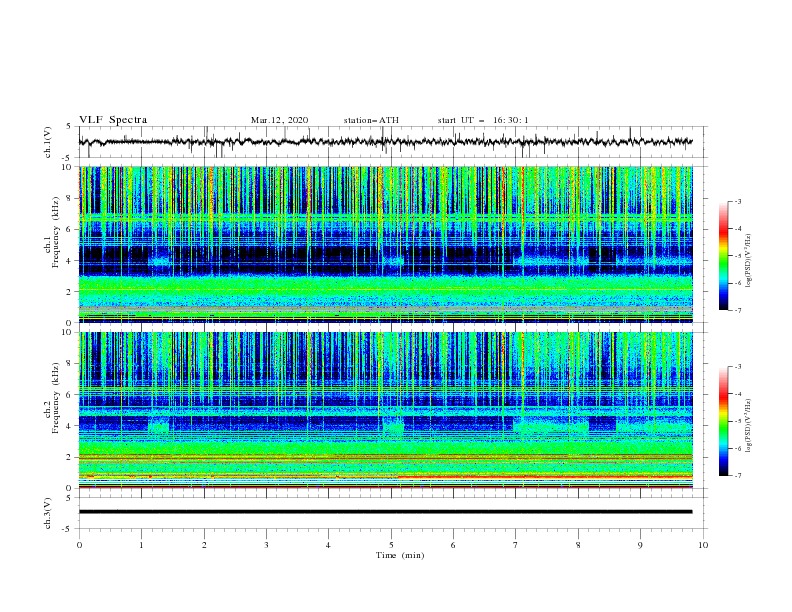
Task: Click the "ch.1(V)" waveform axis label
Action: (x=48, y=142)
